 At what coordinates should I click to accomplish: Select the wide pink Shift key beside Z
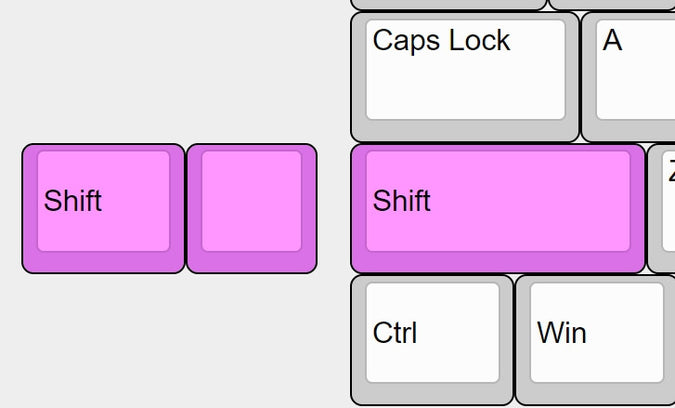click(498, 208)
